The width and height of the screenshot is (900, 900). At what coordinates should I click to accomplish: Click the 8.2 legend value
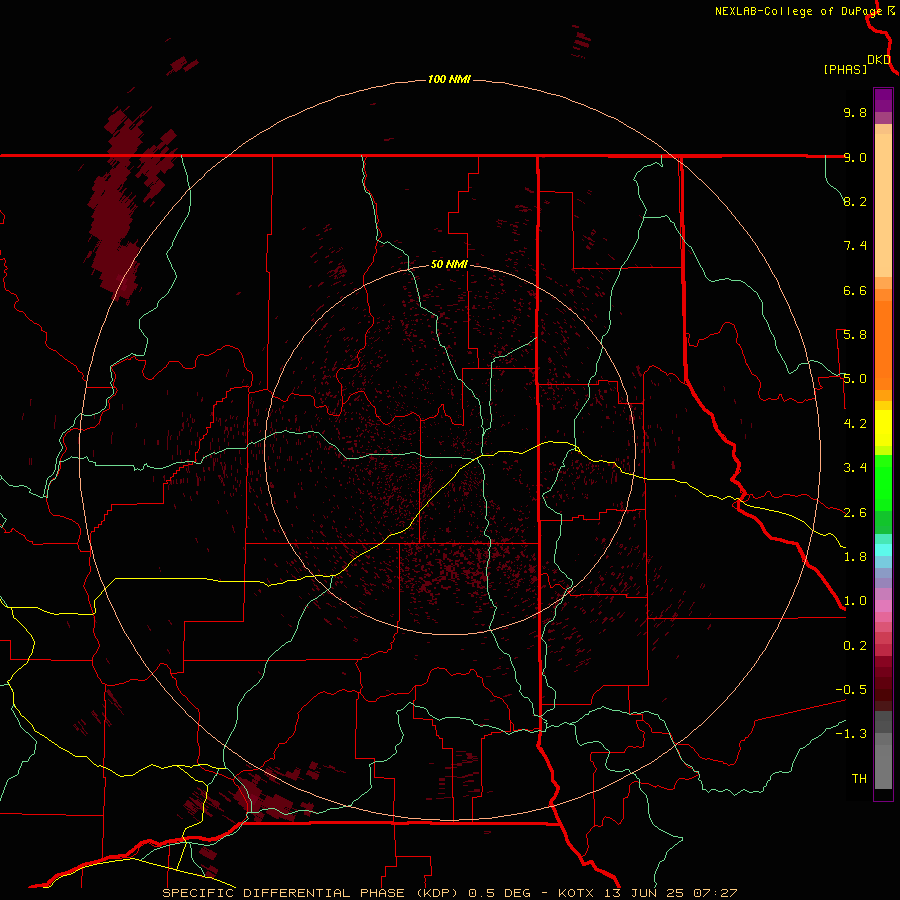pos(855,201)
